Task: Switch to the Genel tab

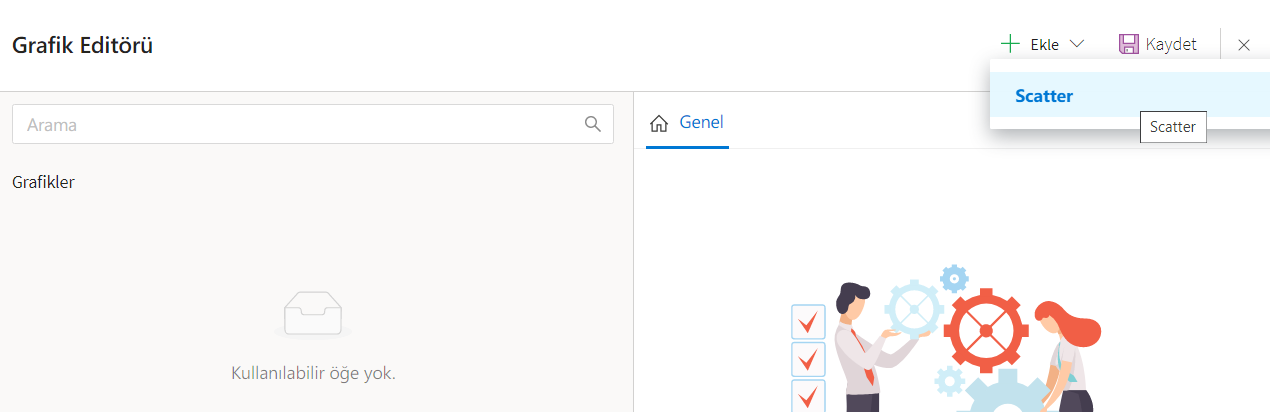Action: (x=701, y=123)
